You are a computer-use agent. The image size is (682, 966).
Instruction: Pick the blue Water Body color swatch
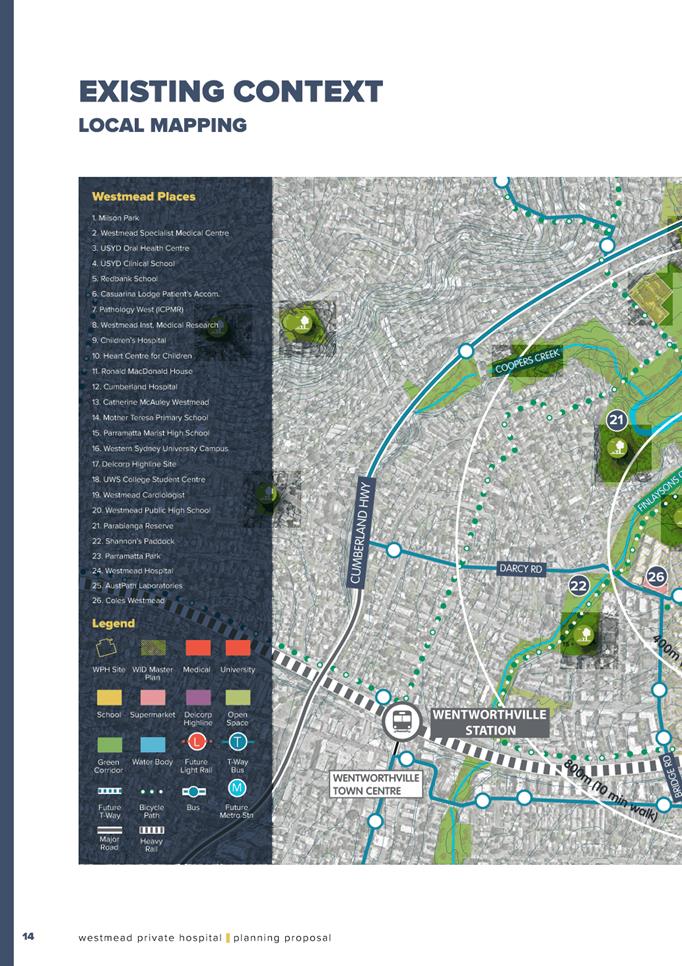(x=152, y=744)
